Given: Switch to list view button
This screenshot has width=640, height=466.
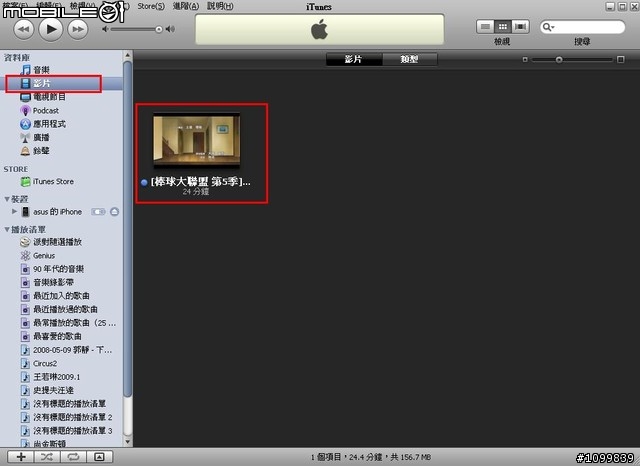Looking at the screenshot, I should click(x=485, y=27).
